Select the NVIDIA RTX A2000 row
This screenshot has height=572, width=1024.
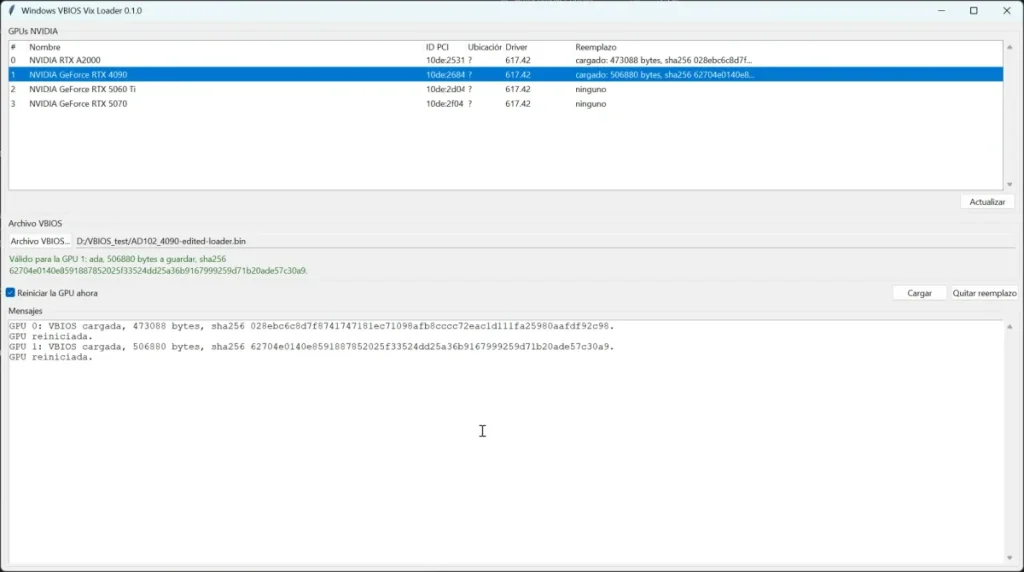[505, 60]
